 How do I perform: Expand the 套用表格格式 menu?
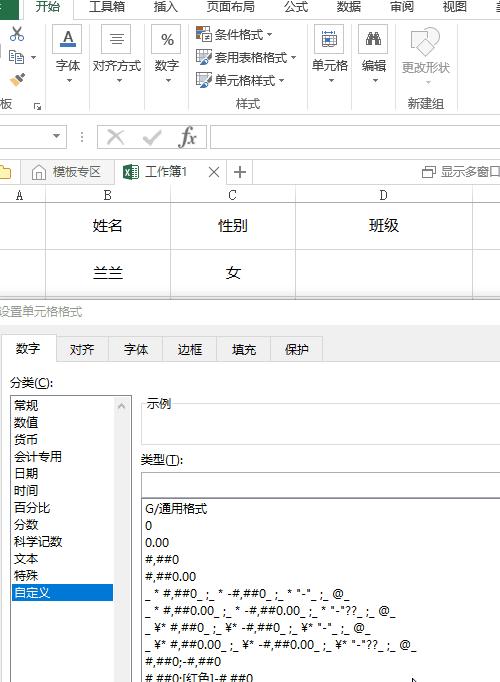click(246, 57)
